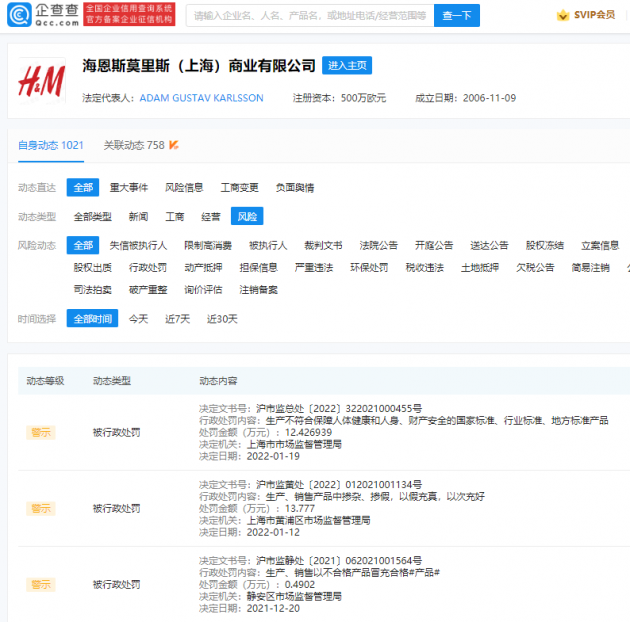Filter by 简易注销

pyautogui.click(x=591, y=268)
